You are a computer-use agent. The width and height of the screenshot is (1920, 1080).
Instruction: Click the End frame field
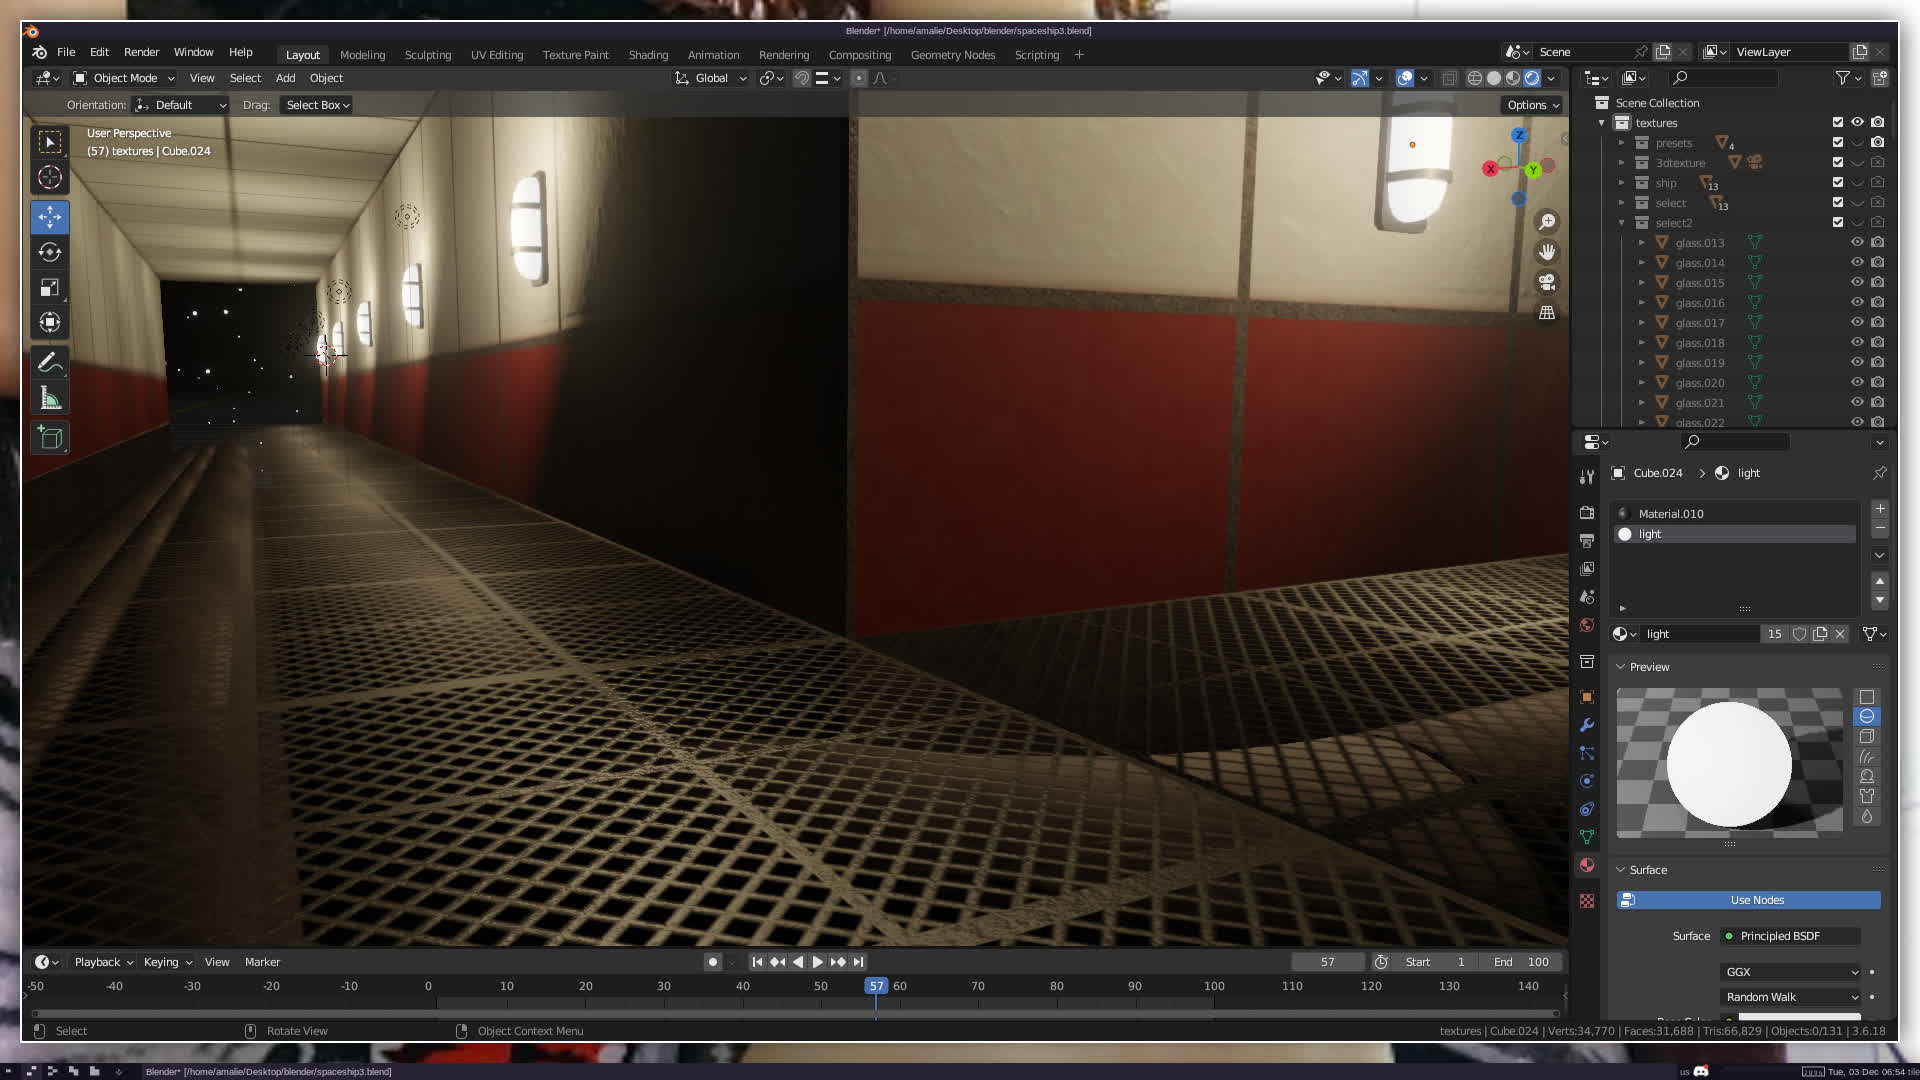1522,962
